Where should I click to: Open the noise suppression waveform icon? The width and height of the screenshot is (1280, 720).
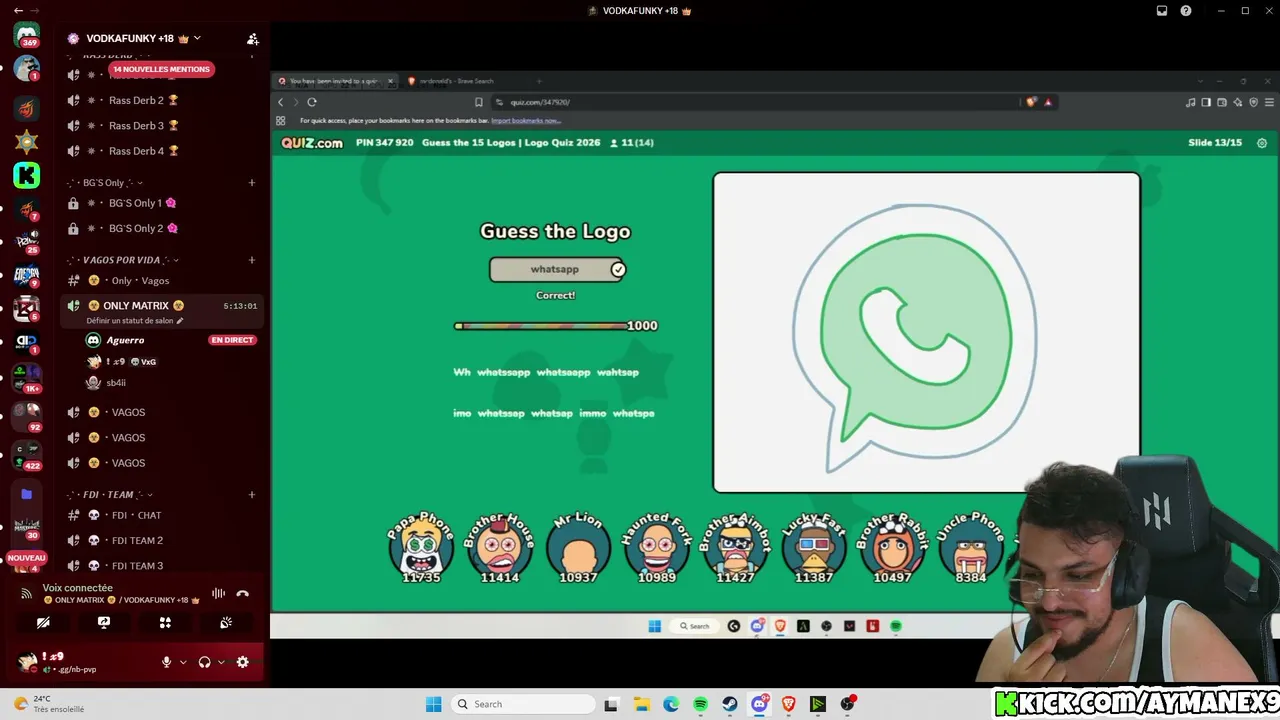pyautogui.click(x=218, y=593)
